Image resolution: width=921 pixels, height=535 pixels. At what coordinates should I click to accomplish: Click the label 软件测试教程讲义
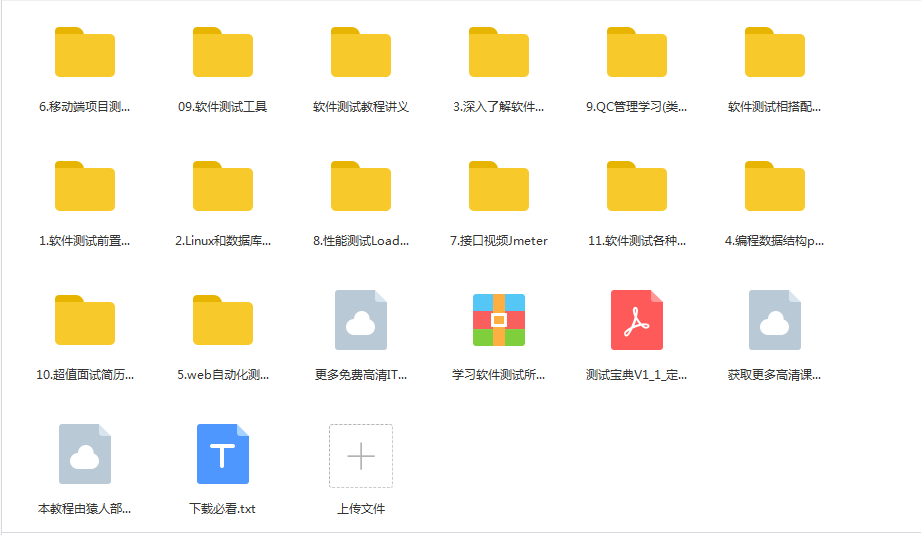click(361, 107)
